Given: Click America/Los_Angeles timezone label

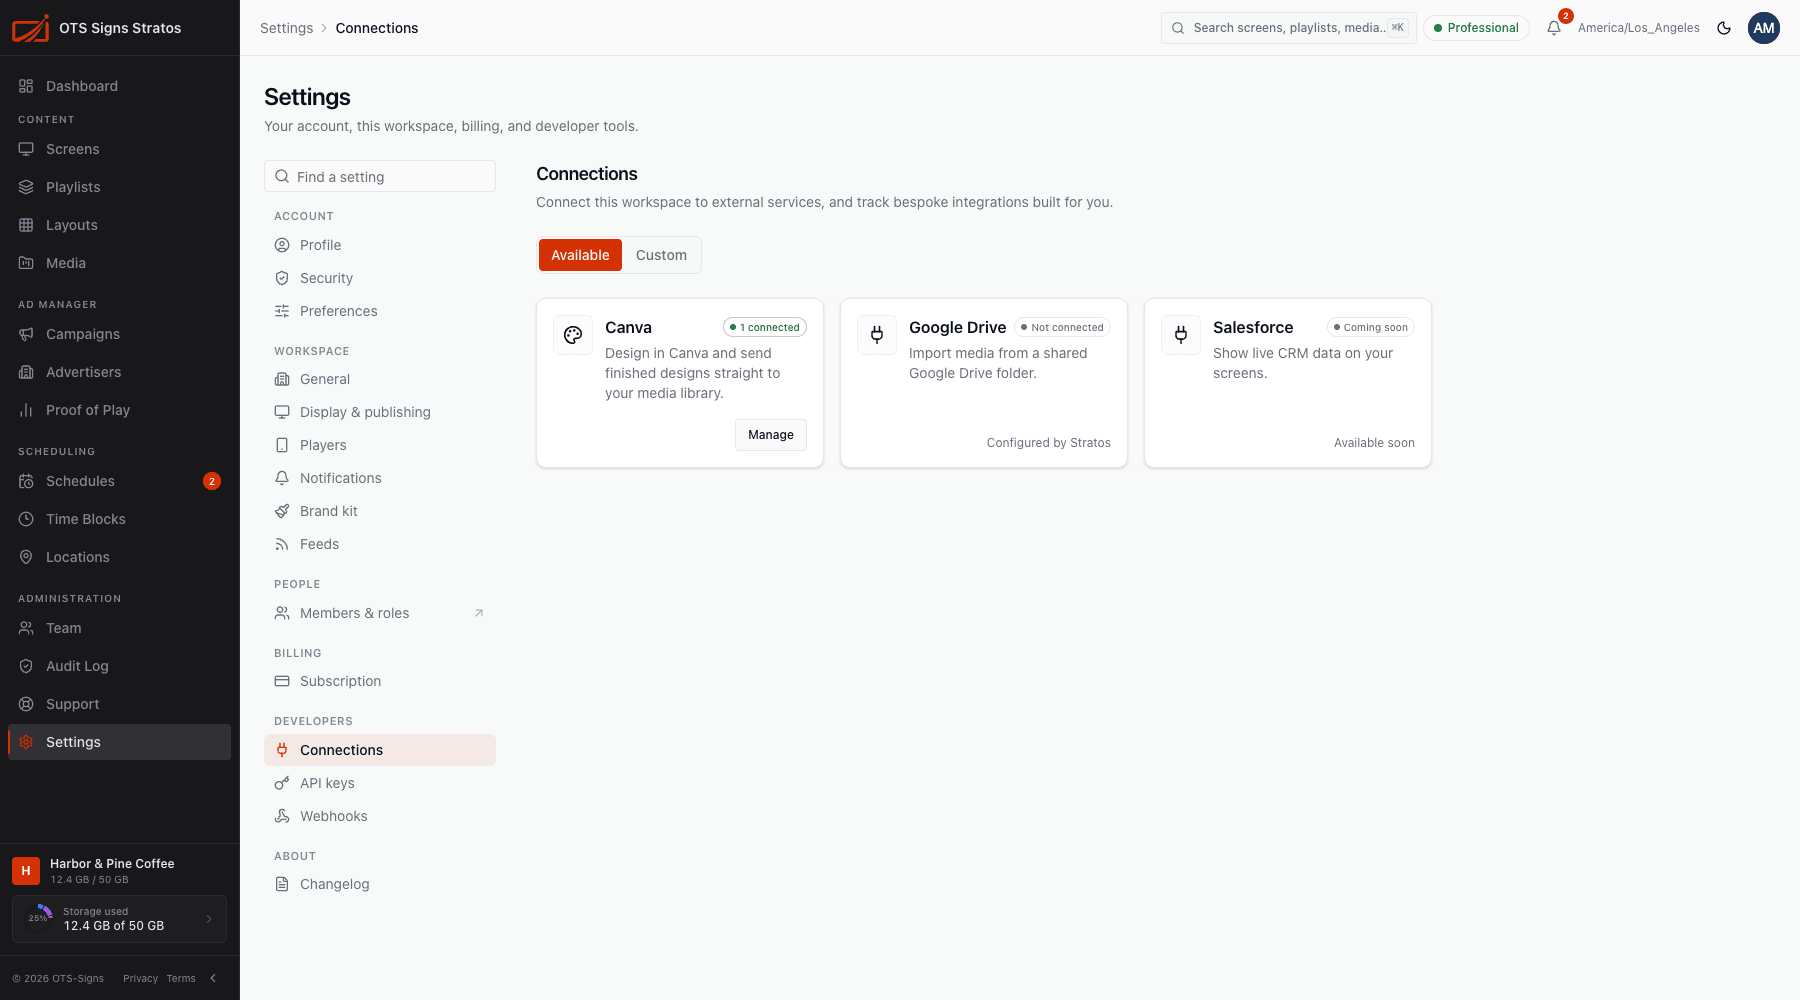Looking at the screenshot, I should (1638, 28).
